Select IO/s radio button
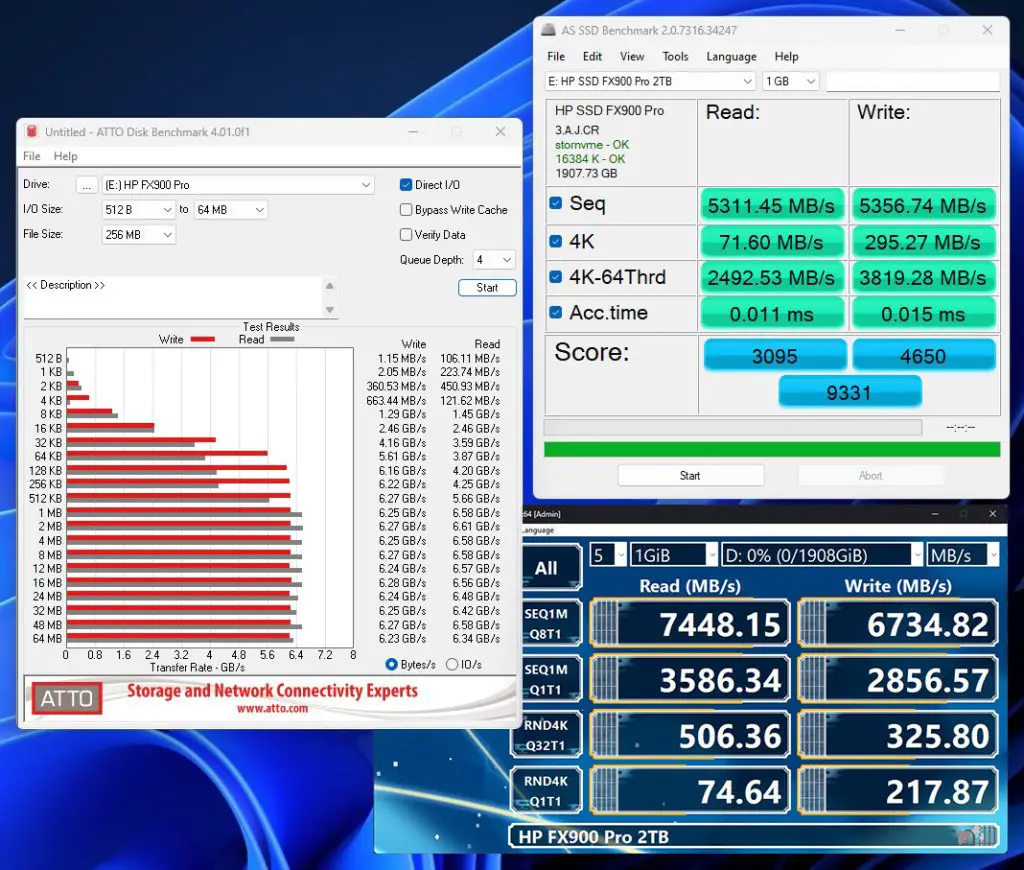The height and width of the screenshot is (870, 1024). (x=452, y=664)
